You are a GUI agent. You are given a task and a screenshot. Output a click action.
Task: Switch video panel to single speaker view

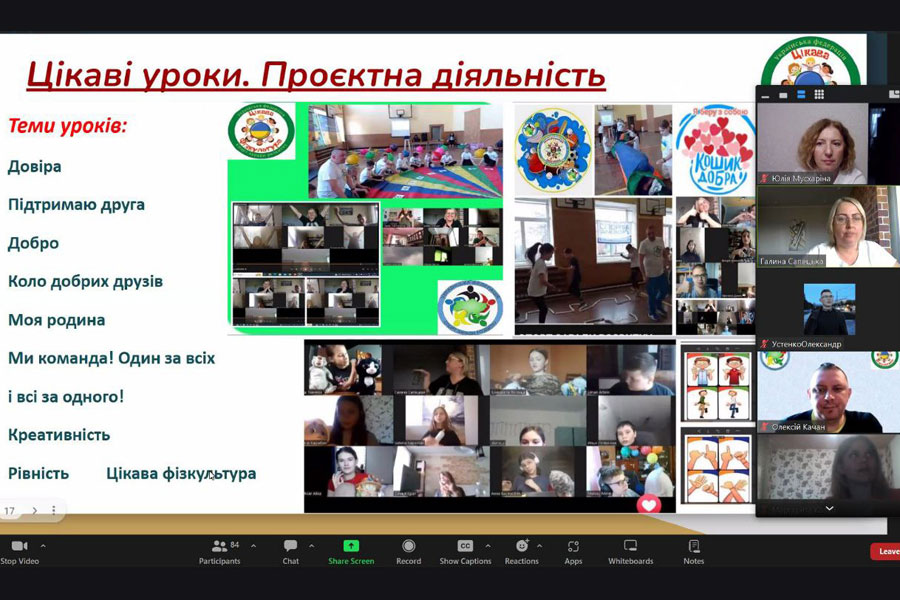tap(783, 95)
